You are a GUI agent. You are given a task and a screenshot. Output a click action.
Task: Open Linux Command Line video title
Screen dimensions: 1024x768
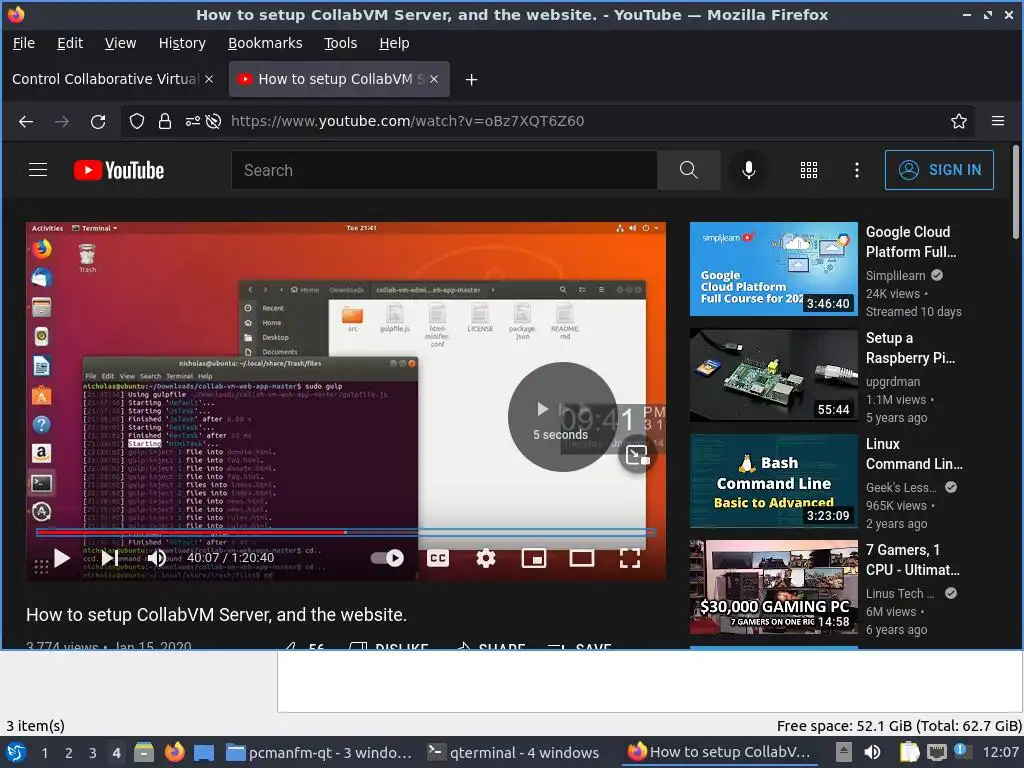[914, 454]
